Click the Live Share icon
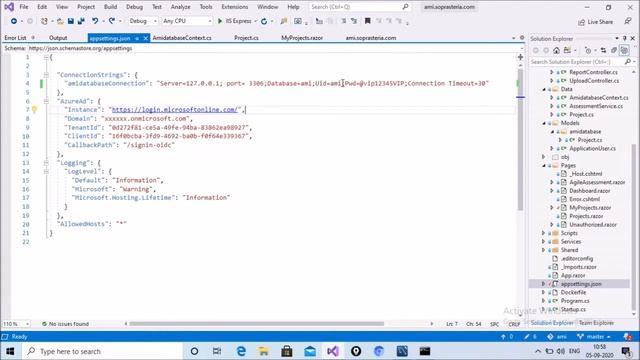The width and height of the screenshot is (640, 360). pos(582,22)
